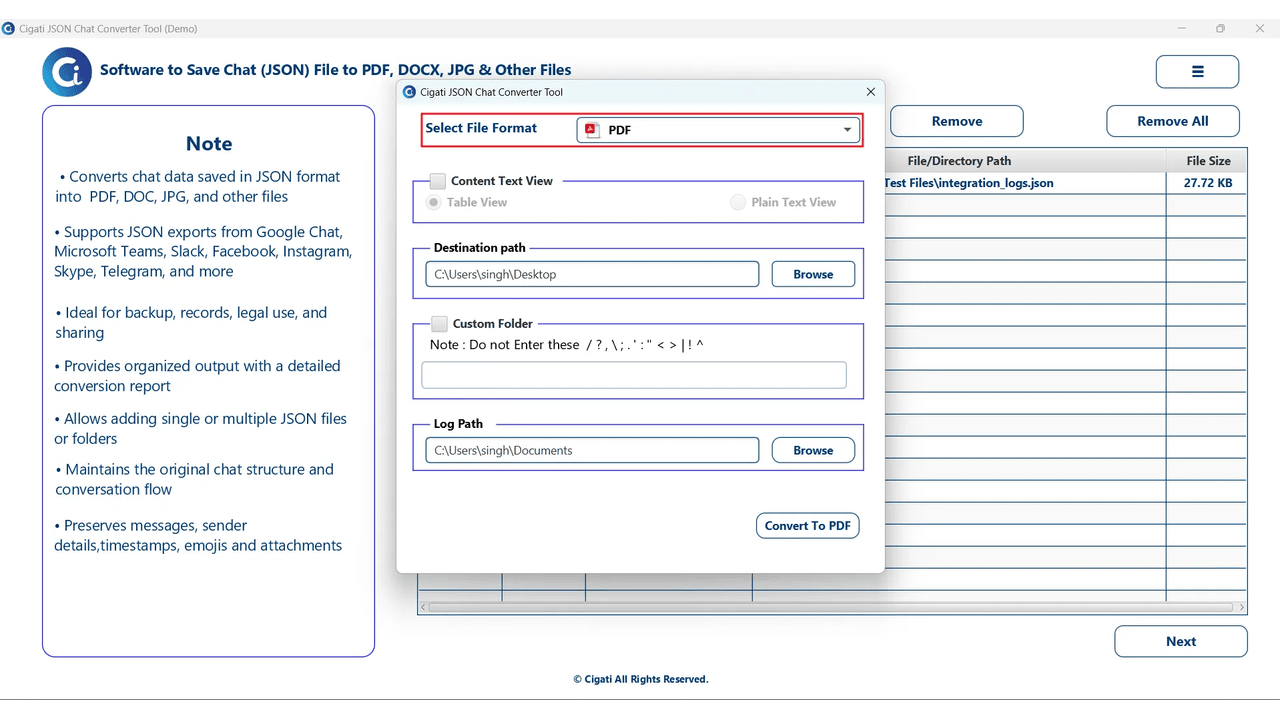Screen dimensions: 1280x720
Task: Click the scrollbar right arrow of file table
Action: 1242,607
